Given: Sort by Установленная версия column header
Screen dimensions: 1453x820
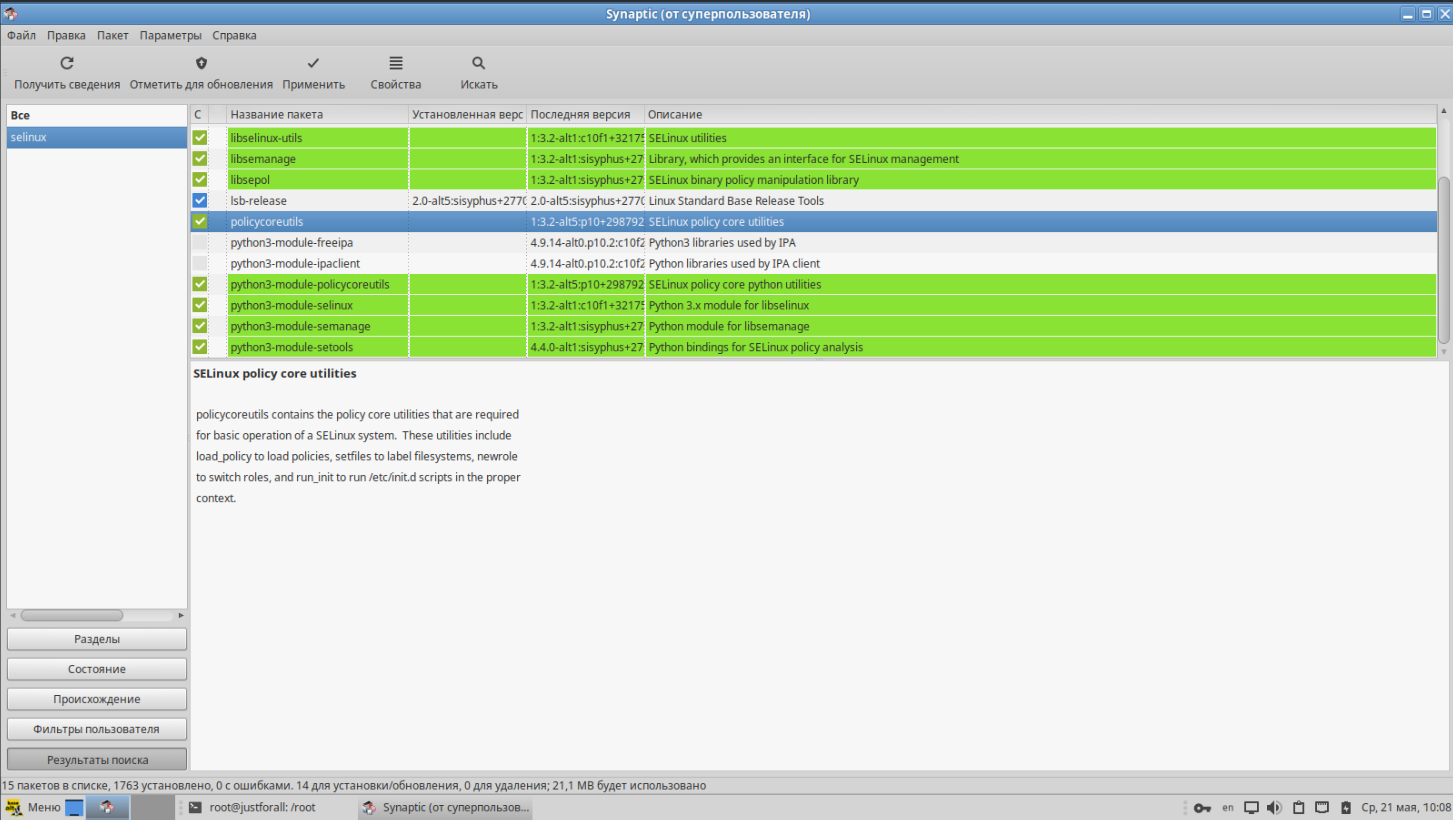Looking at the screenshot, I should tap(467, 115).
